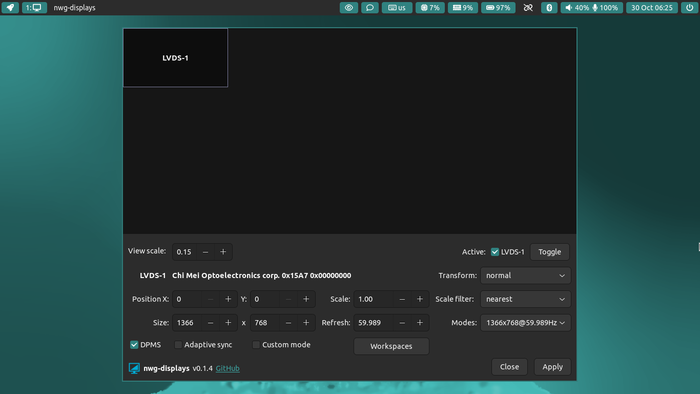Screen dimensions: 700x394
Task: Click the us keyboard layout indicator
Action: [397, 8]
